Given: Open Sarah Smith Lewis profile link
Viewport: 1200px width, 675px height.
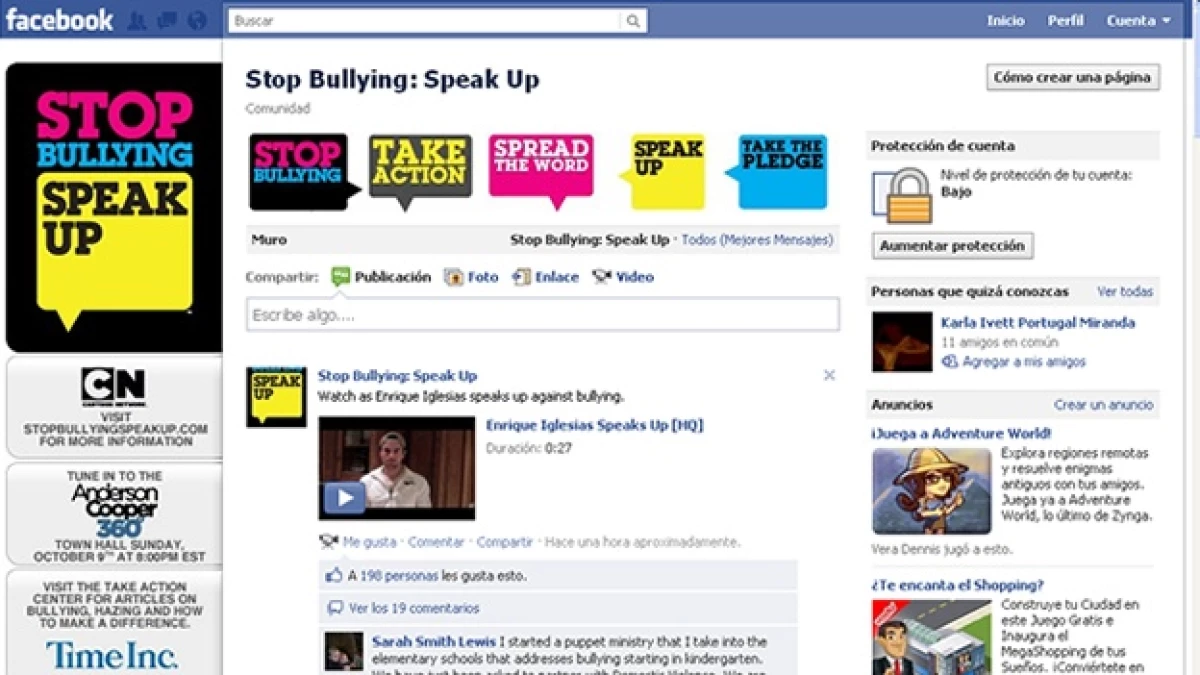Looking at the screenshot, I should pyautogui.click(x=433, y=642).
